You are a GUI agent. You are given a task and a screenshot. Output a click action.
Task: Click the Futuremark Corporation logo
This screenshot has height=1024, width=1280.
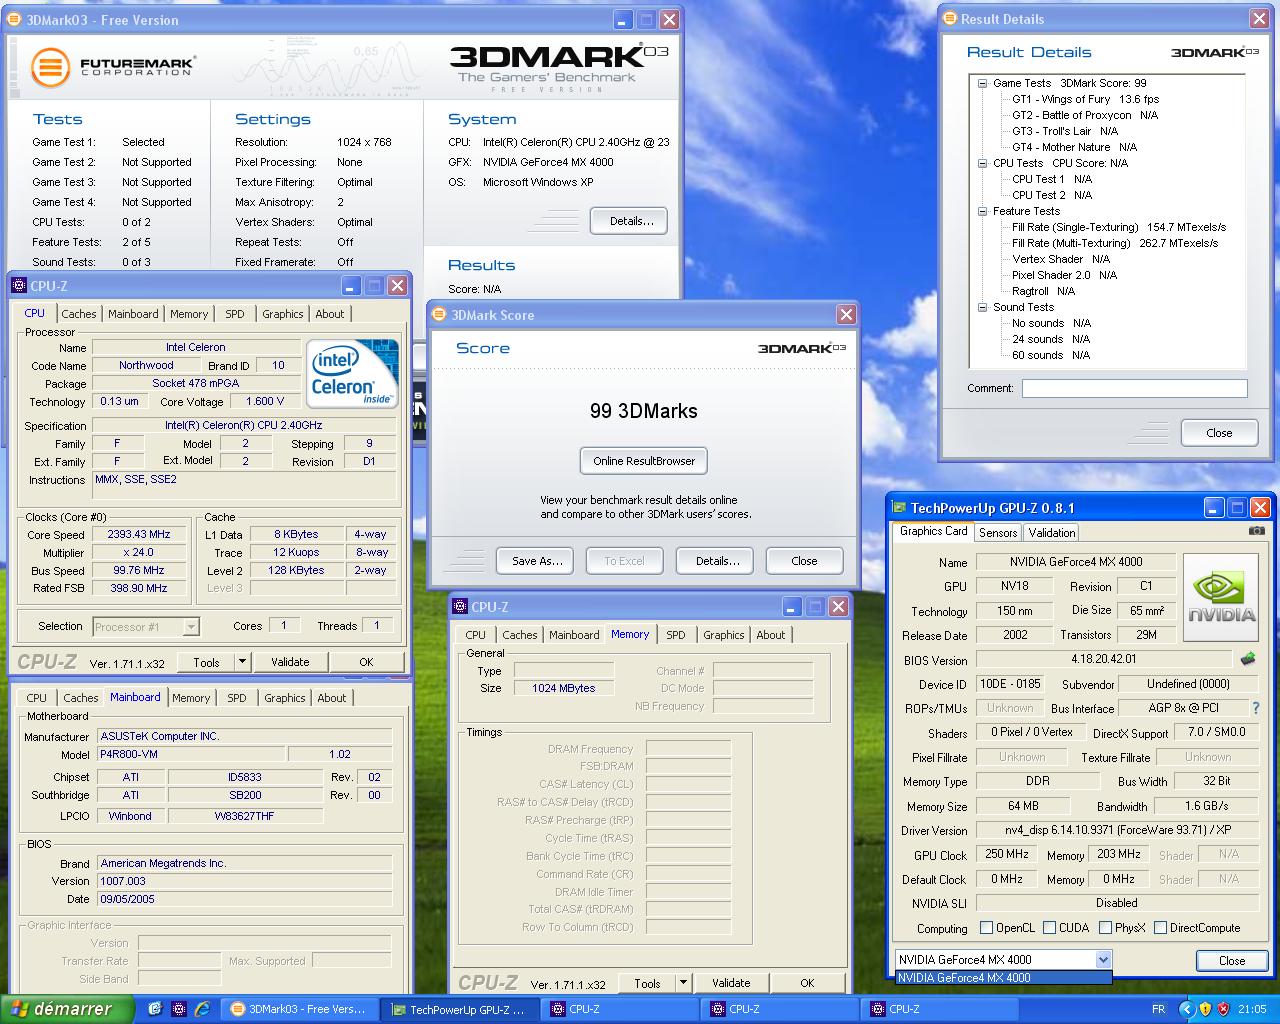[x=112, y=67]
